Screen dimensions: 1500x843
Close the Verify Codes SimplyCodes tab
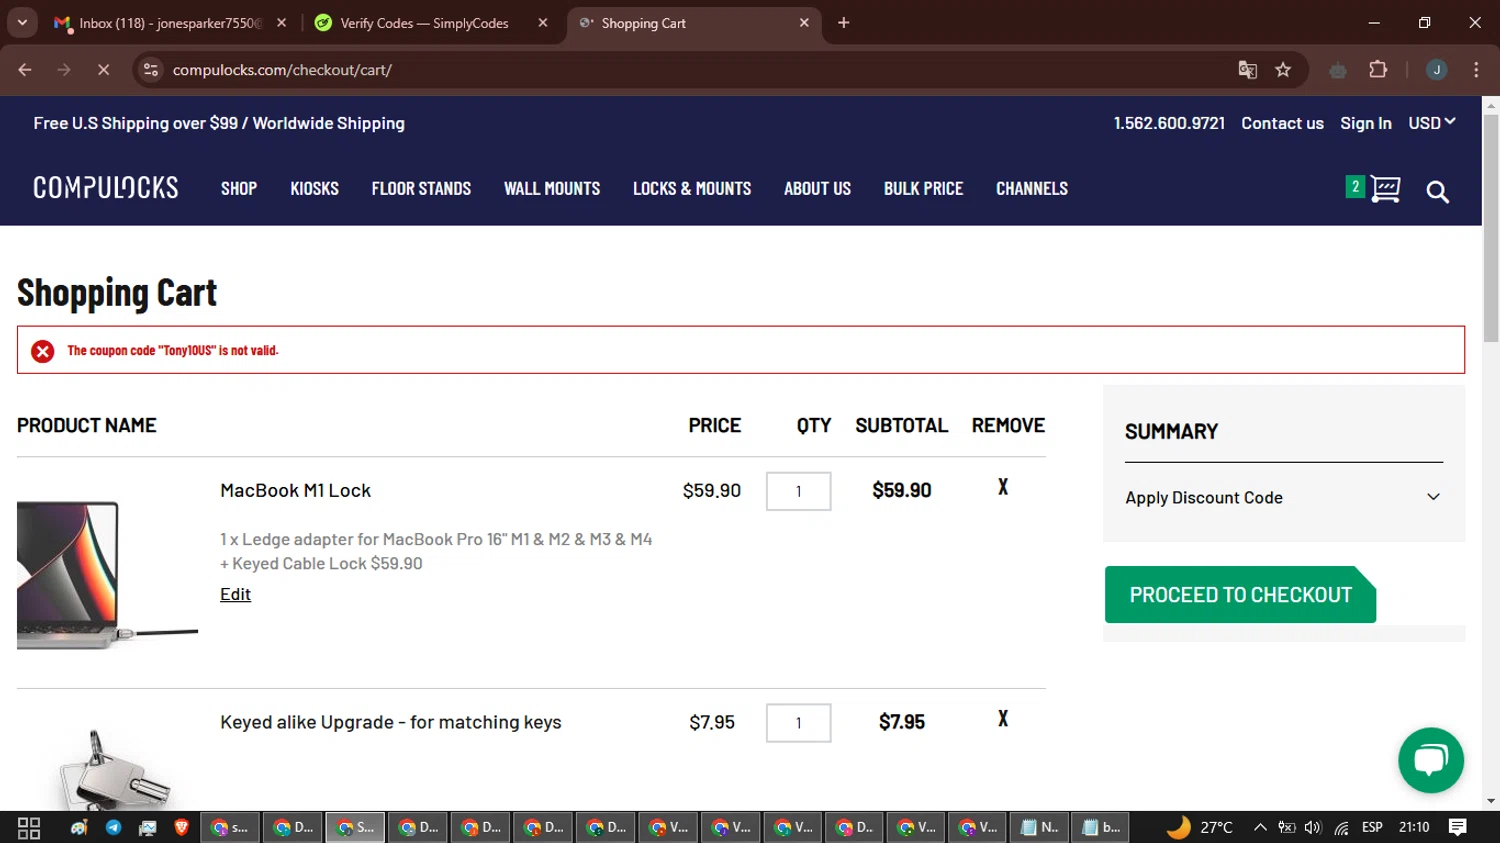click(543, 23)
